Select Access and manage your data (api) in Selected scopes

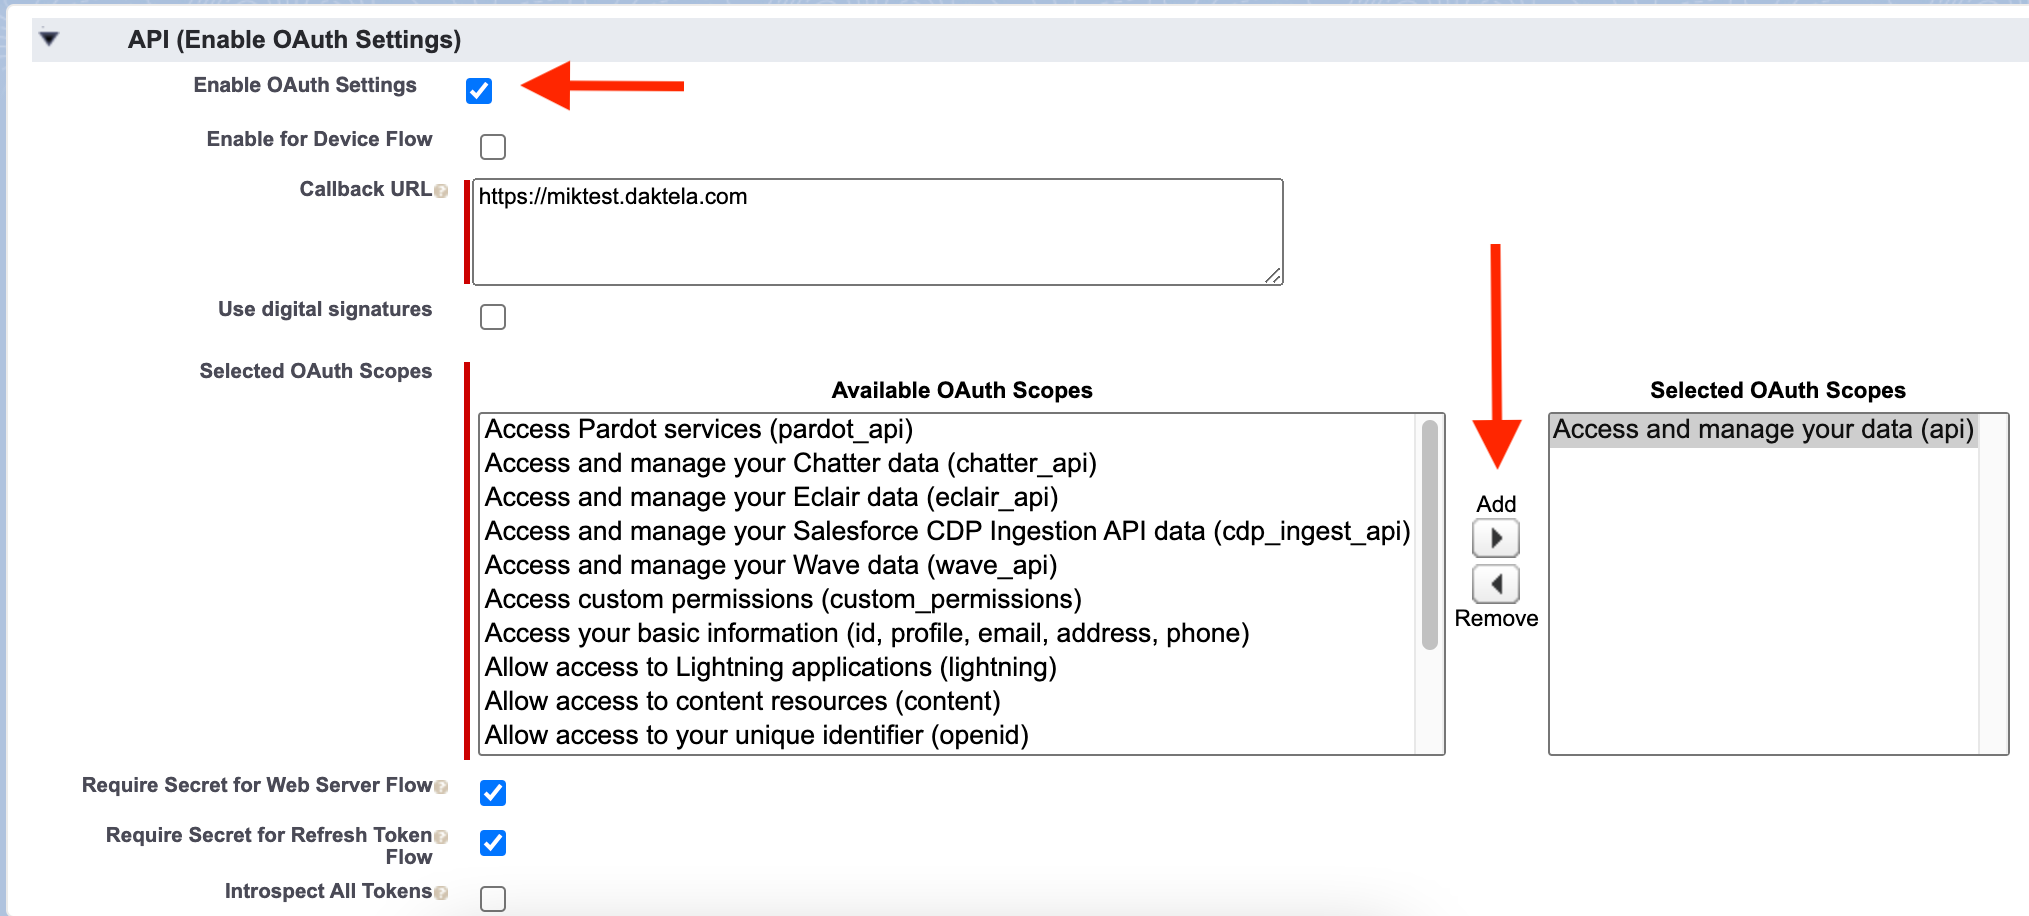pyautogui.click(x=1765, y=429)
